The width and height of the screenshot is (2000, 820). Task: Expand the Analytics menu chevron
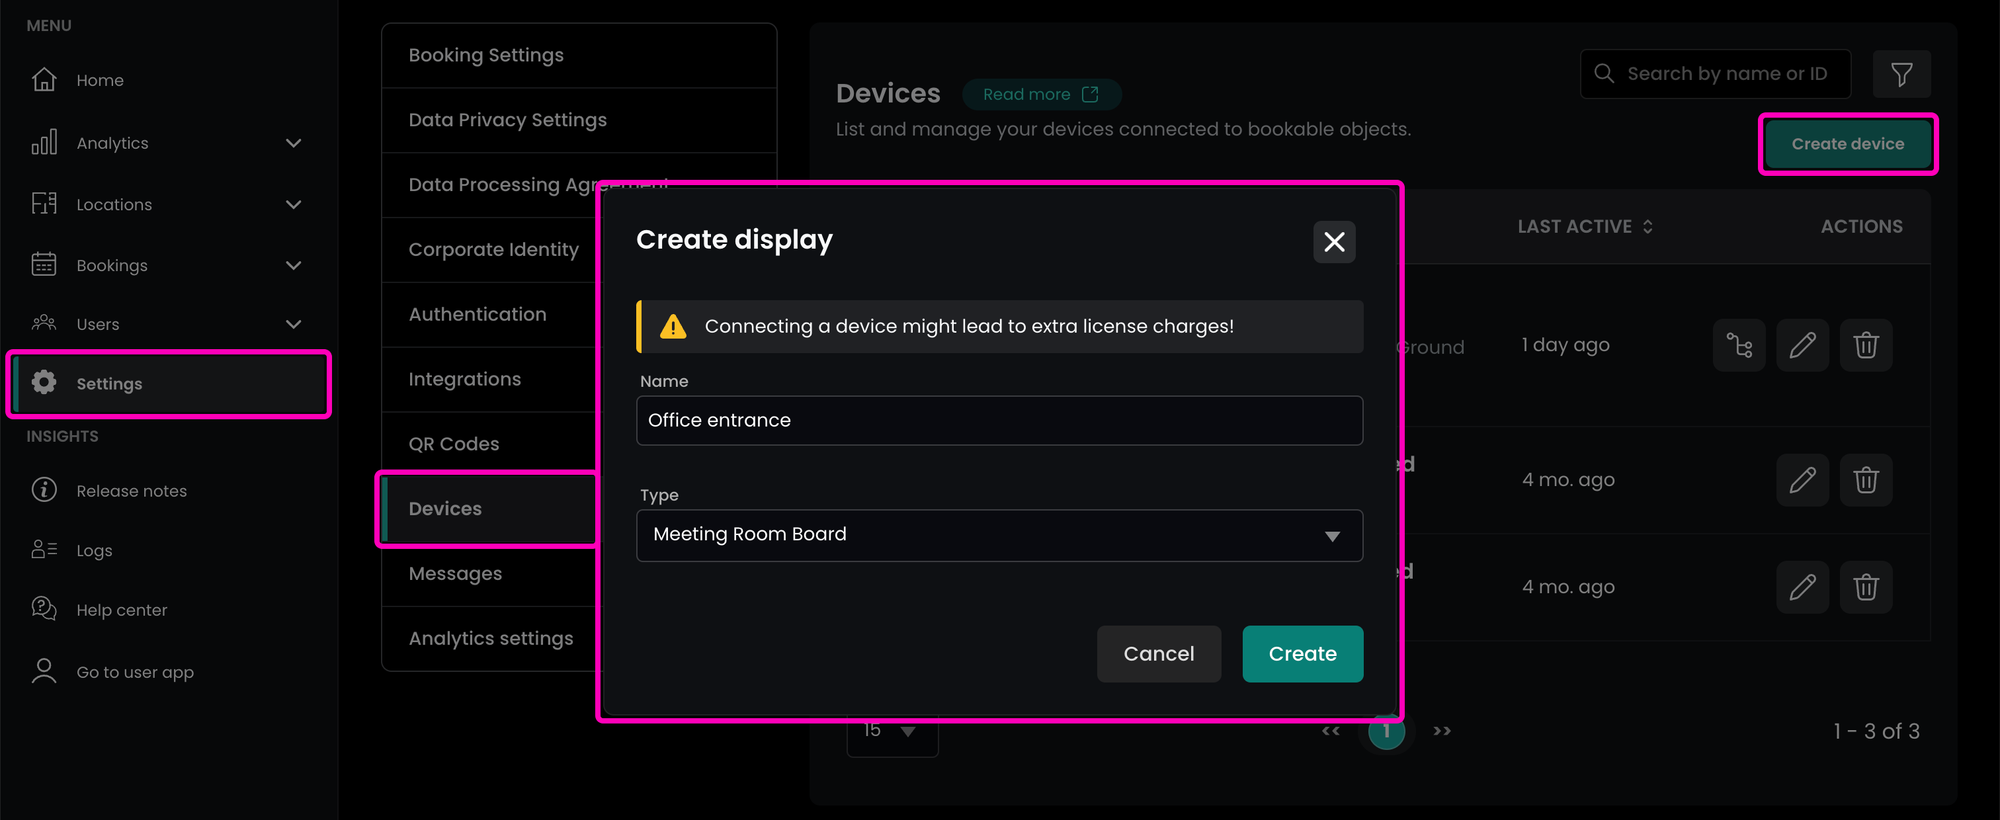(293, 143)
